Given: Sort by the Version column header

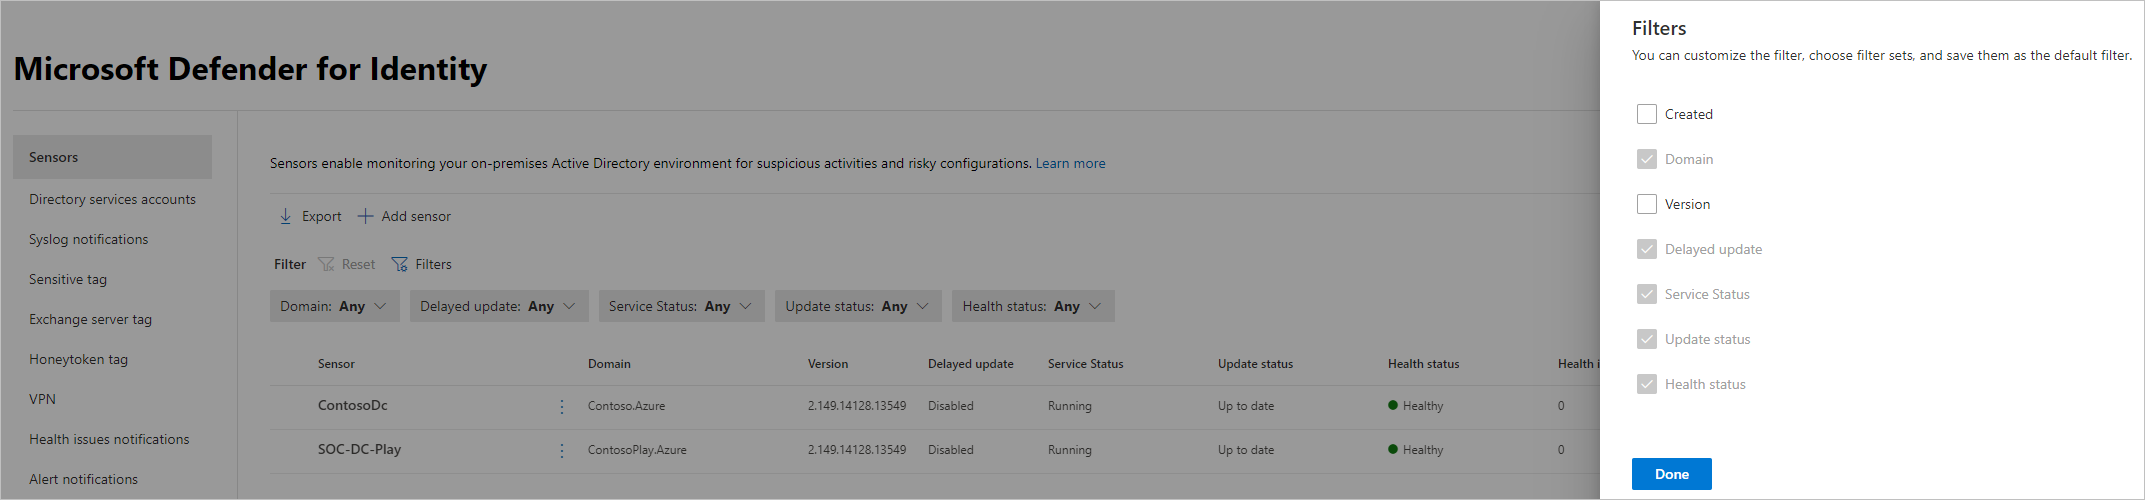Looking at the screenshot, I should click(x=828, y=364).
